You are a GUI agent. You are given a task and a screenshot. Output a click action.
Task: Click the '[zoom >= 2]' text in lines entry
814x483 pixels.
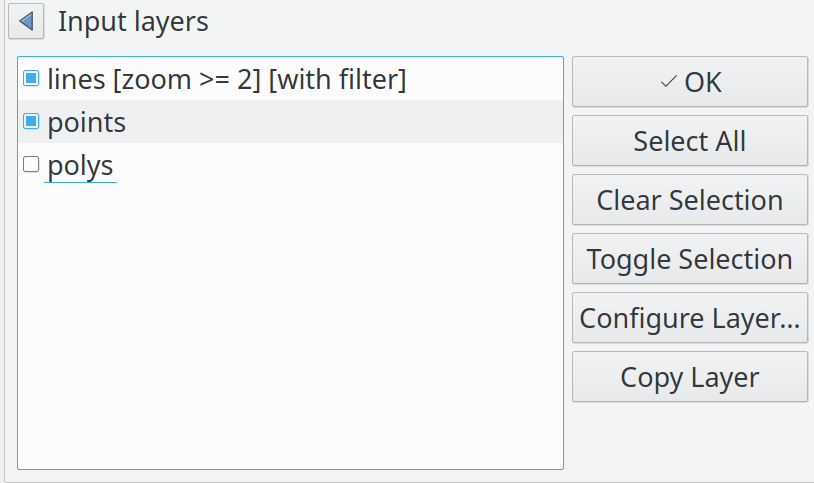tap(187, 80)
